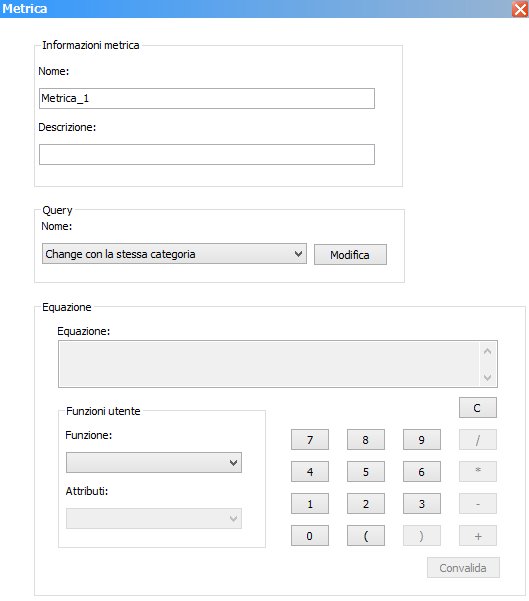Open the Attributi dropdown
This screenshot has height=601, width=529.
click(x=154, y=519)
